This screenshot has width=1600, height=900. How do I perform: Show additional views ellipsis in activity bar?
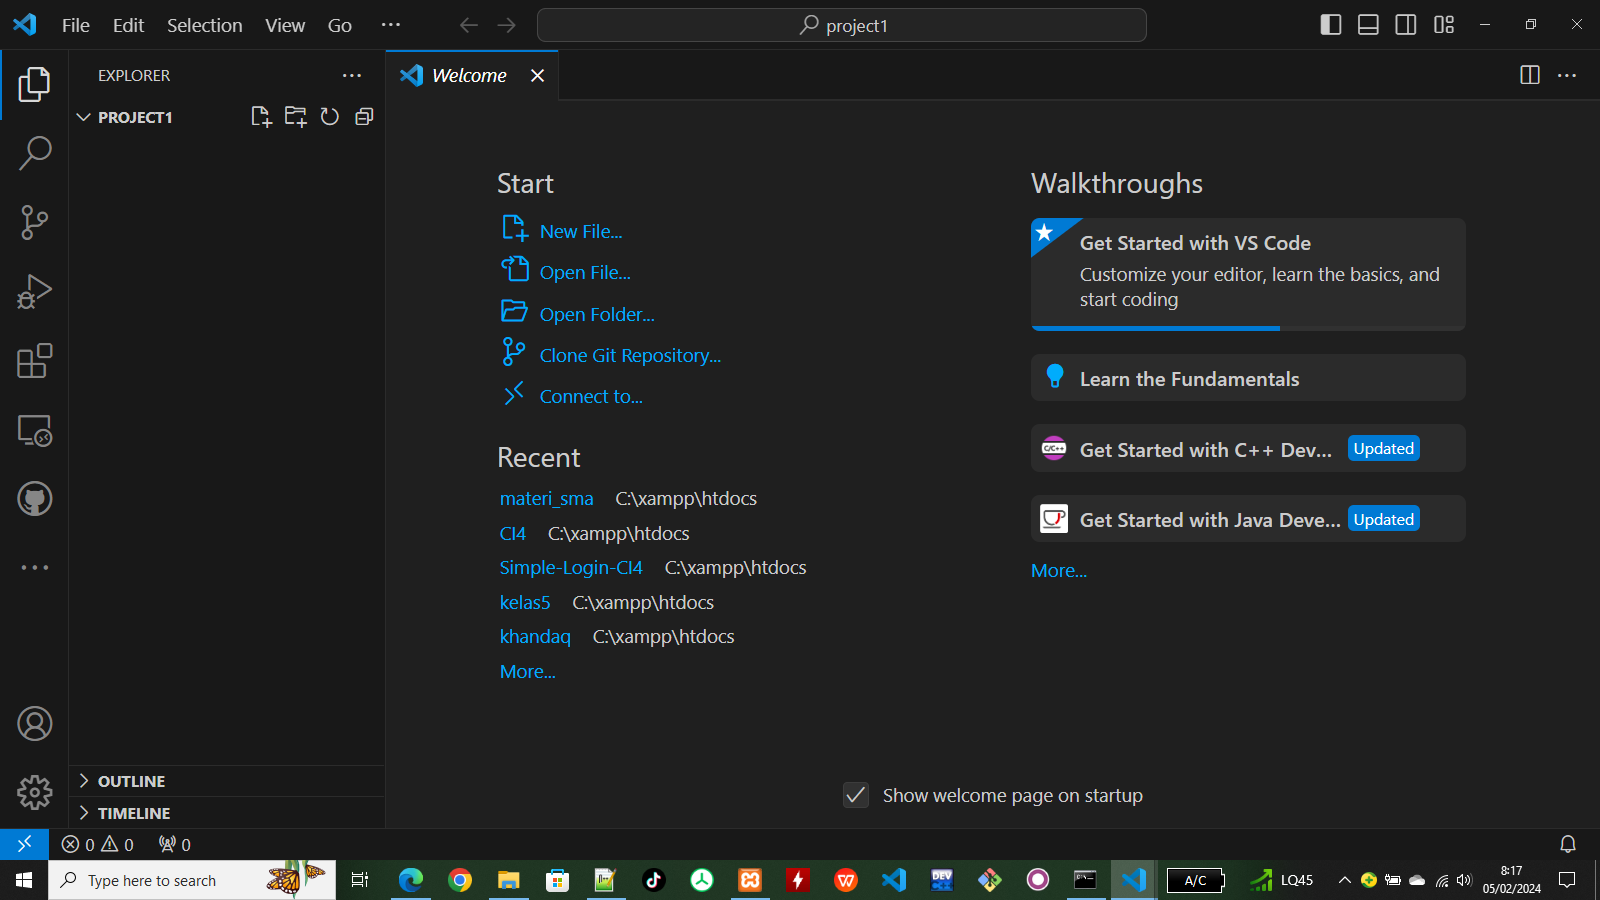click(x=34, y=567)
